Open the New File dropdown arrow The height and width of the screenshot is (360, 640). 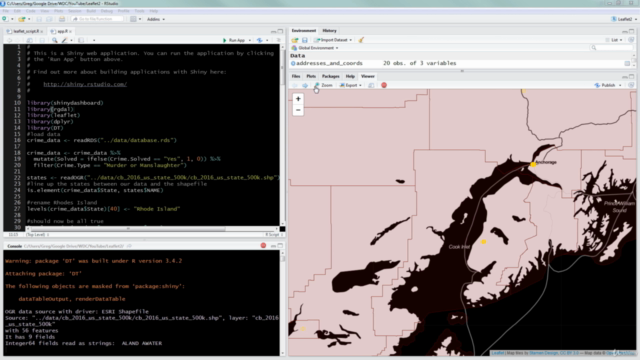coord(12,19)
